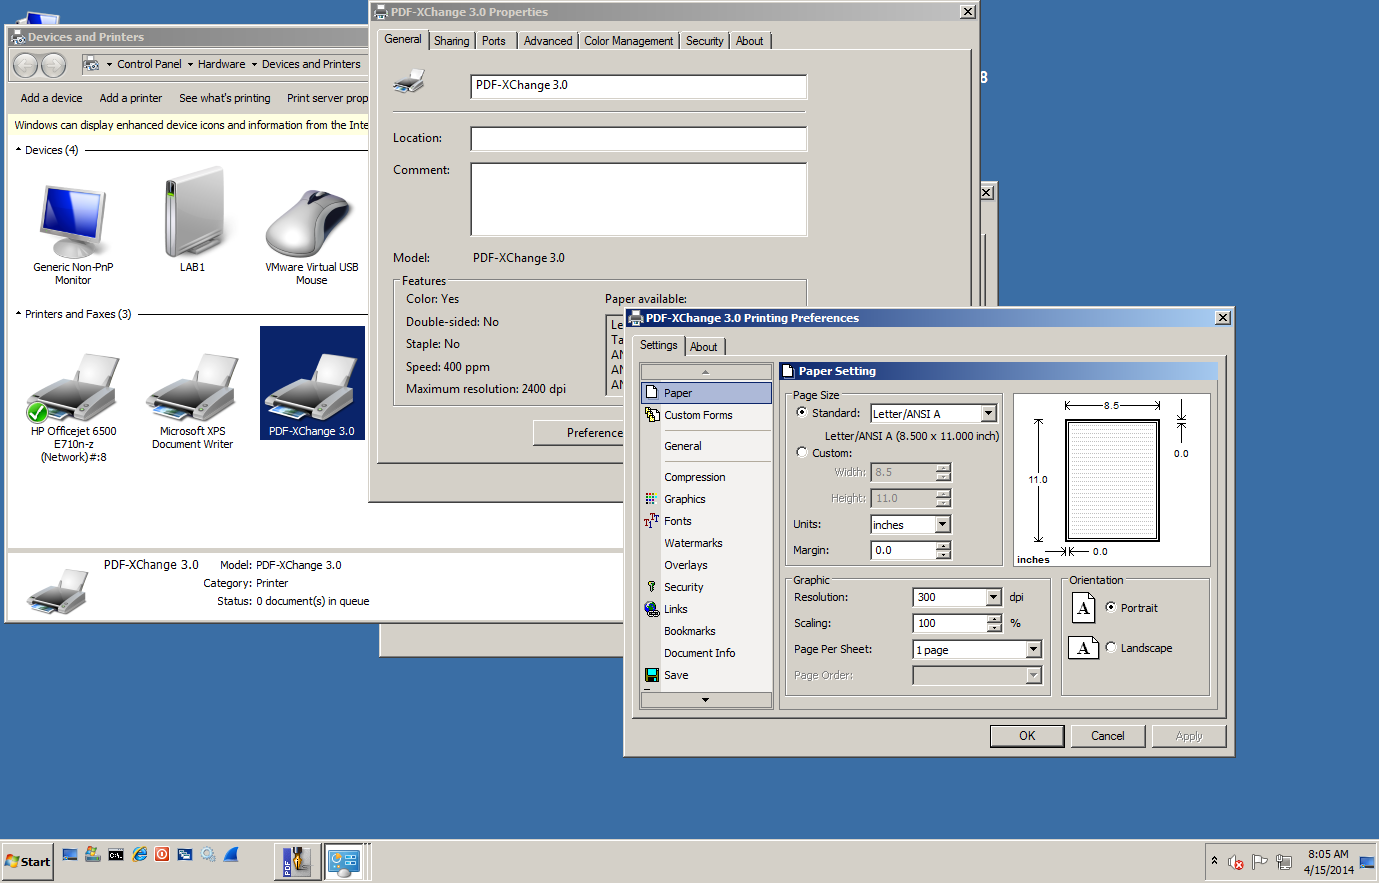1379x883 pixels.
Task: Open the Standard paper size dropdown
Action: click(988, 413)
